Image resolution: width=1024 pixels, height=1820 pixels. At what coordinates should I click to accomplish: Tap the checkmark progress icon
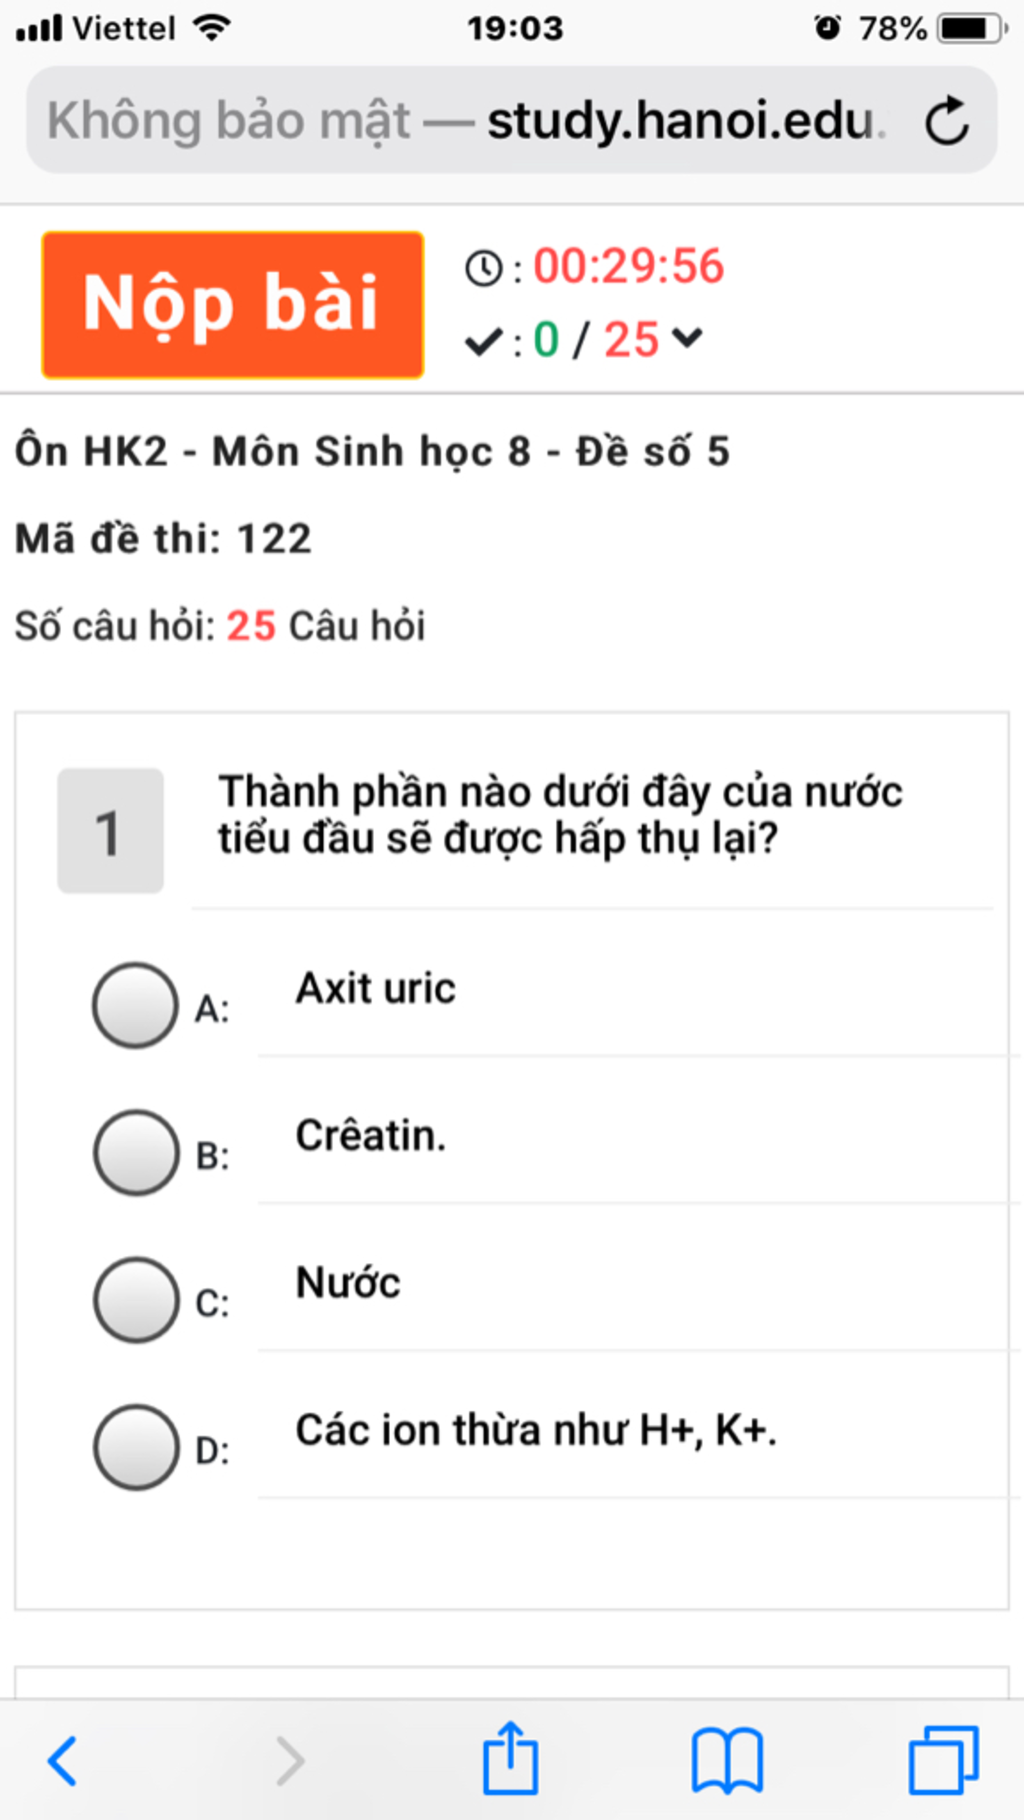[x=483, y=343]
